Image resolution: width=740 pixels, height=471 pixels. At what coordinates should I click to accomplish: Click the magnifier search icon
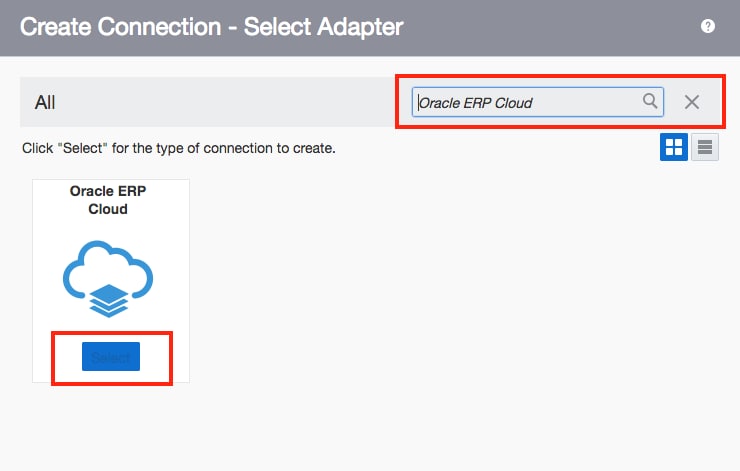coord(650,101)
